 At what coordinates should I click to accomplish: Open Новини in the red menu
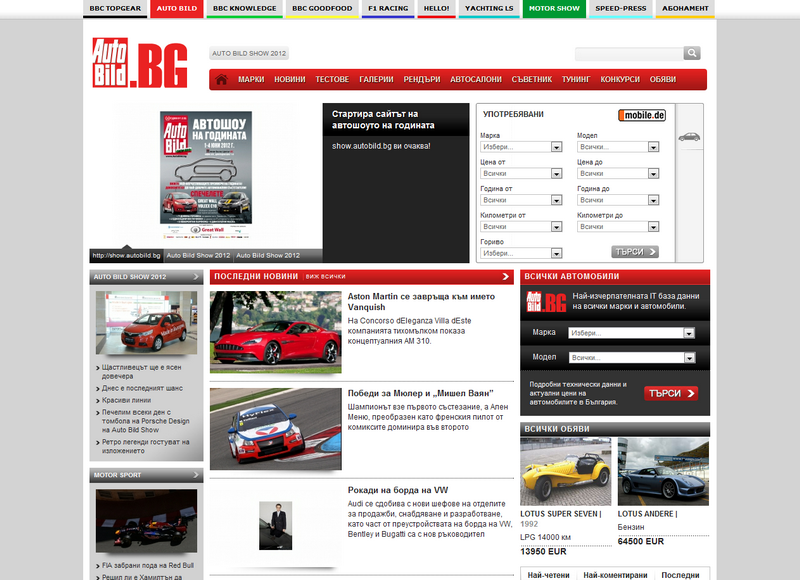click(x=289, y=80)
